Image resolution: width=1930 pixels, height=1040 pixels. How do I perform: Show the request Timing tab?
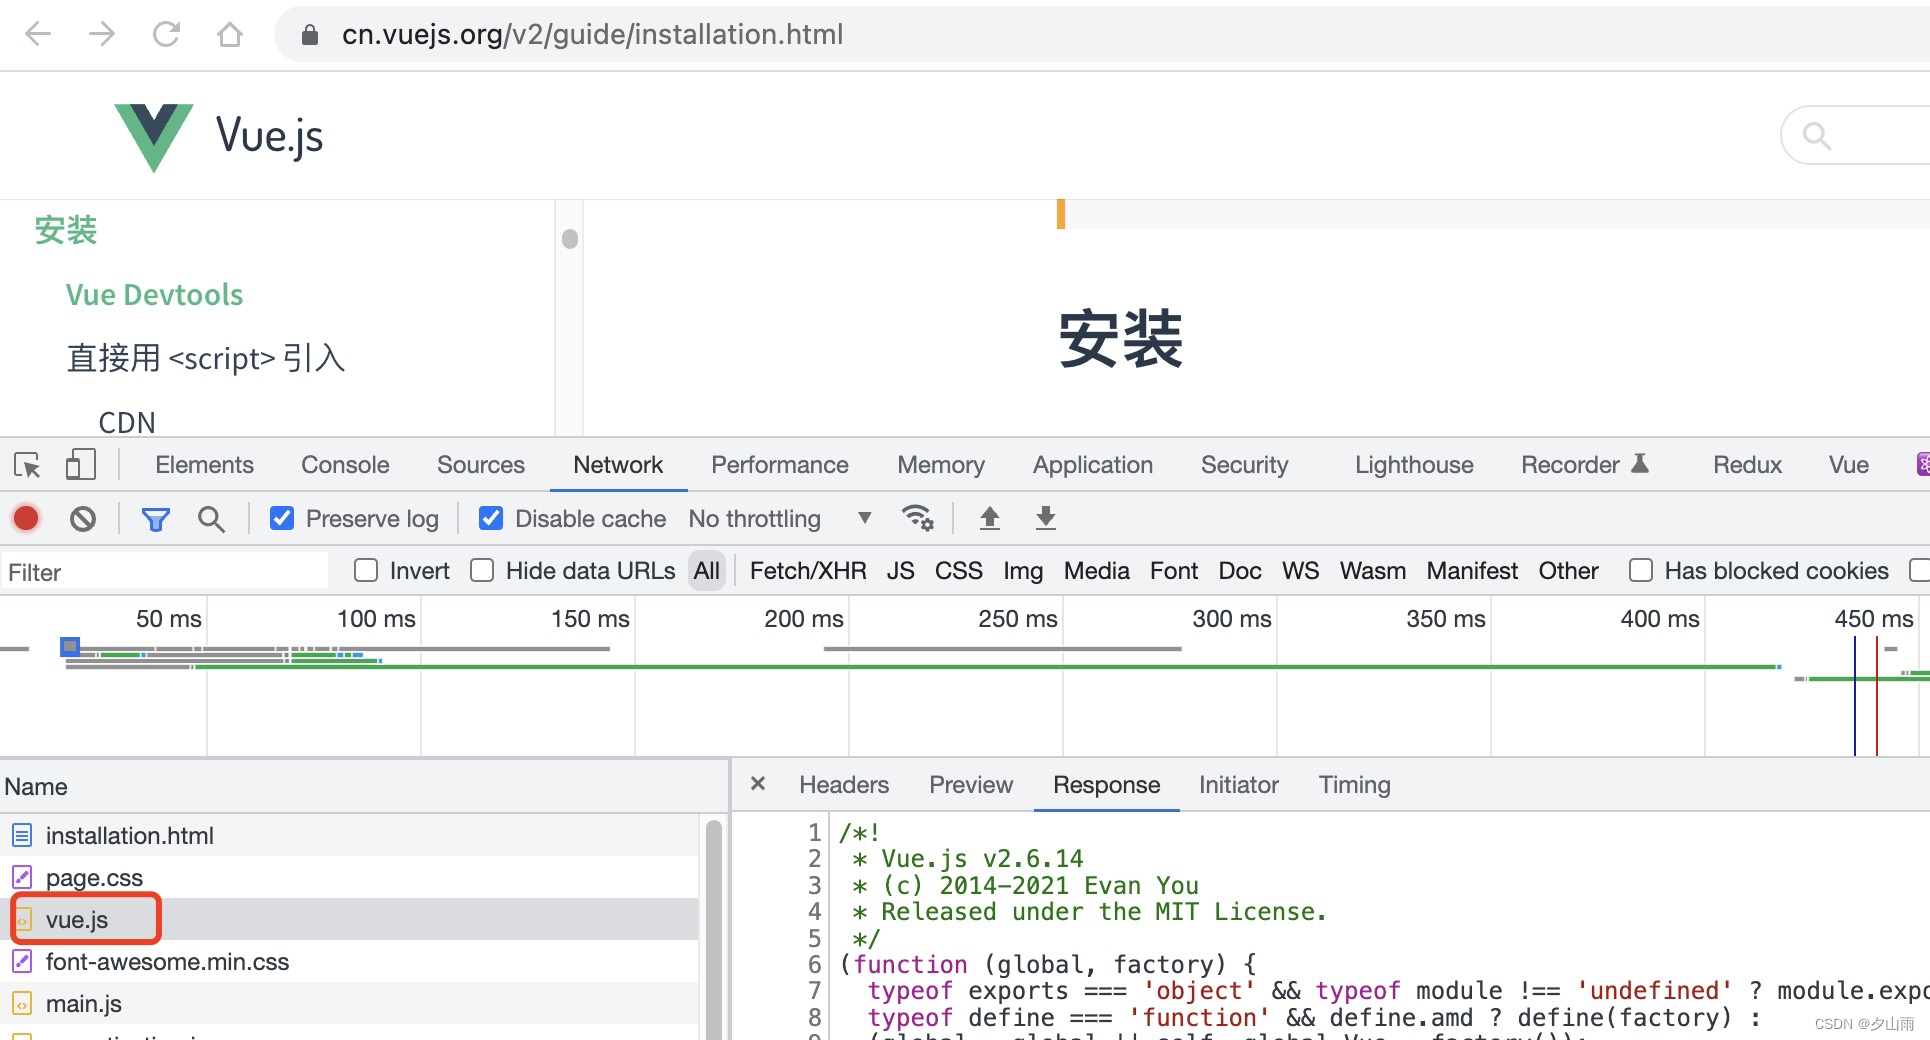pyautogui.click(x=1354, y=785)
